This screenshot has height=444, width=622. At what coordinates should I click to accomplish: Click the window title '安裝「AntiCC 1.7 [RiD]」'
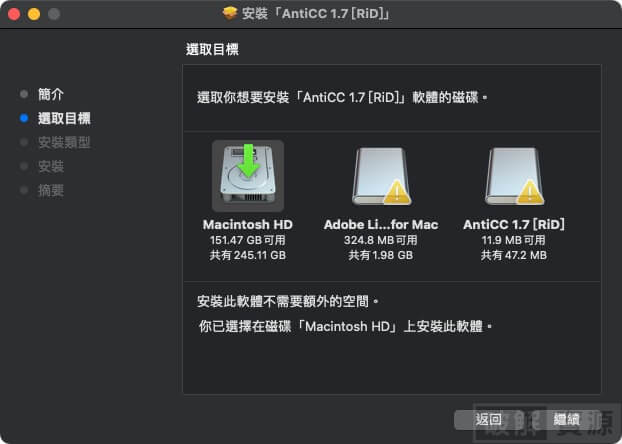(316, 14)
